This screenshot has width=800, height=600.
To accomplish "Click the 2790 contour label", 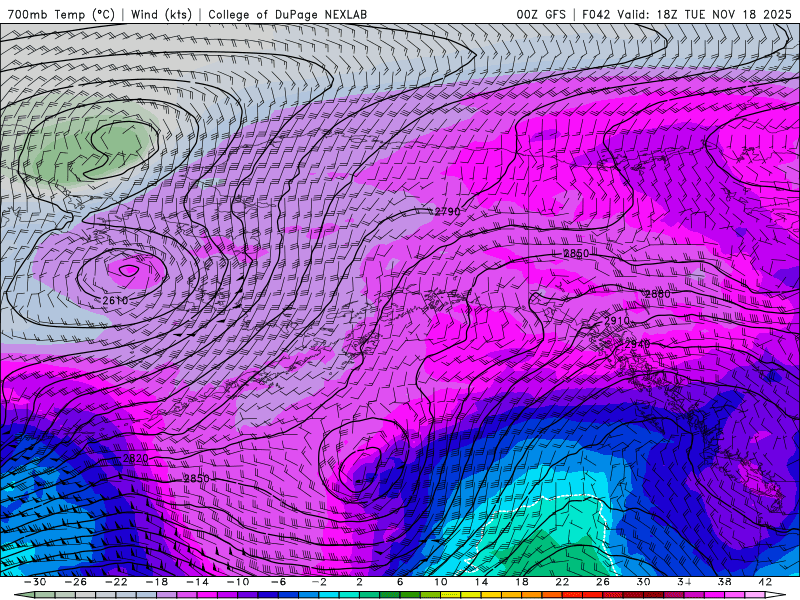I will (447, 211).
